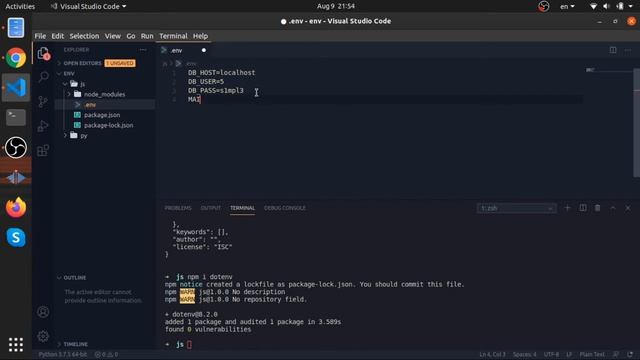
Task: Click Plain Text language mode status
Action: pos(592,354)
